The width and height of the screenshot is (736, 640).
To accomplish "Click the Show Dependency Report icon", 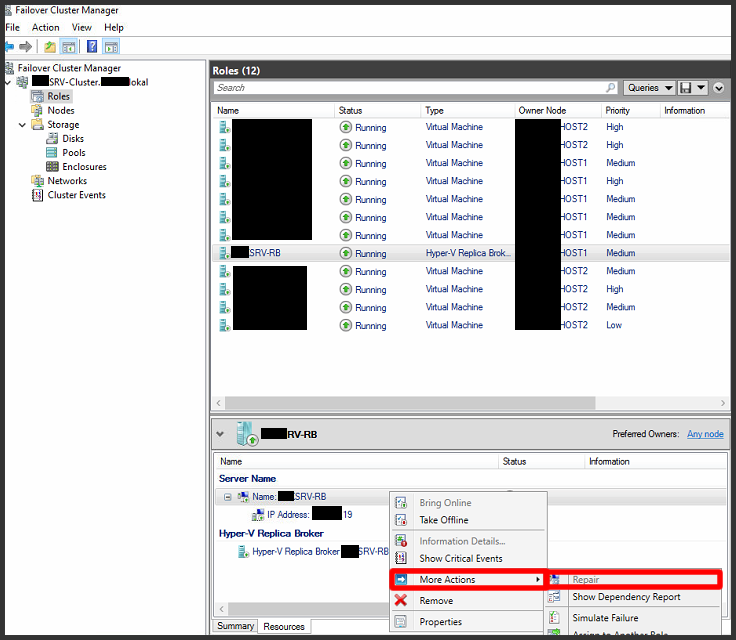I will tap(554, 597).
